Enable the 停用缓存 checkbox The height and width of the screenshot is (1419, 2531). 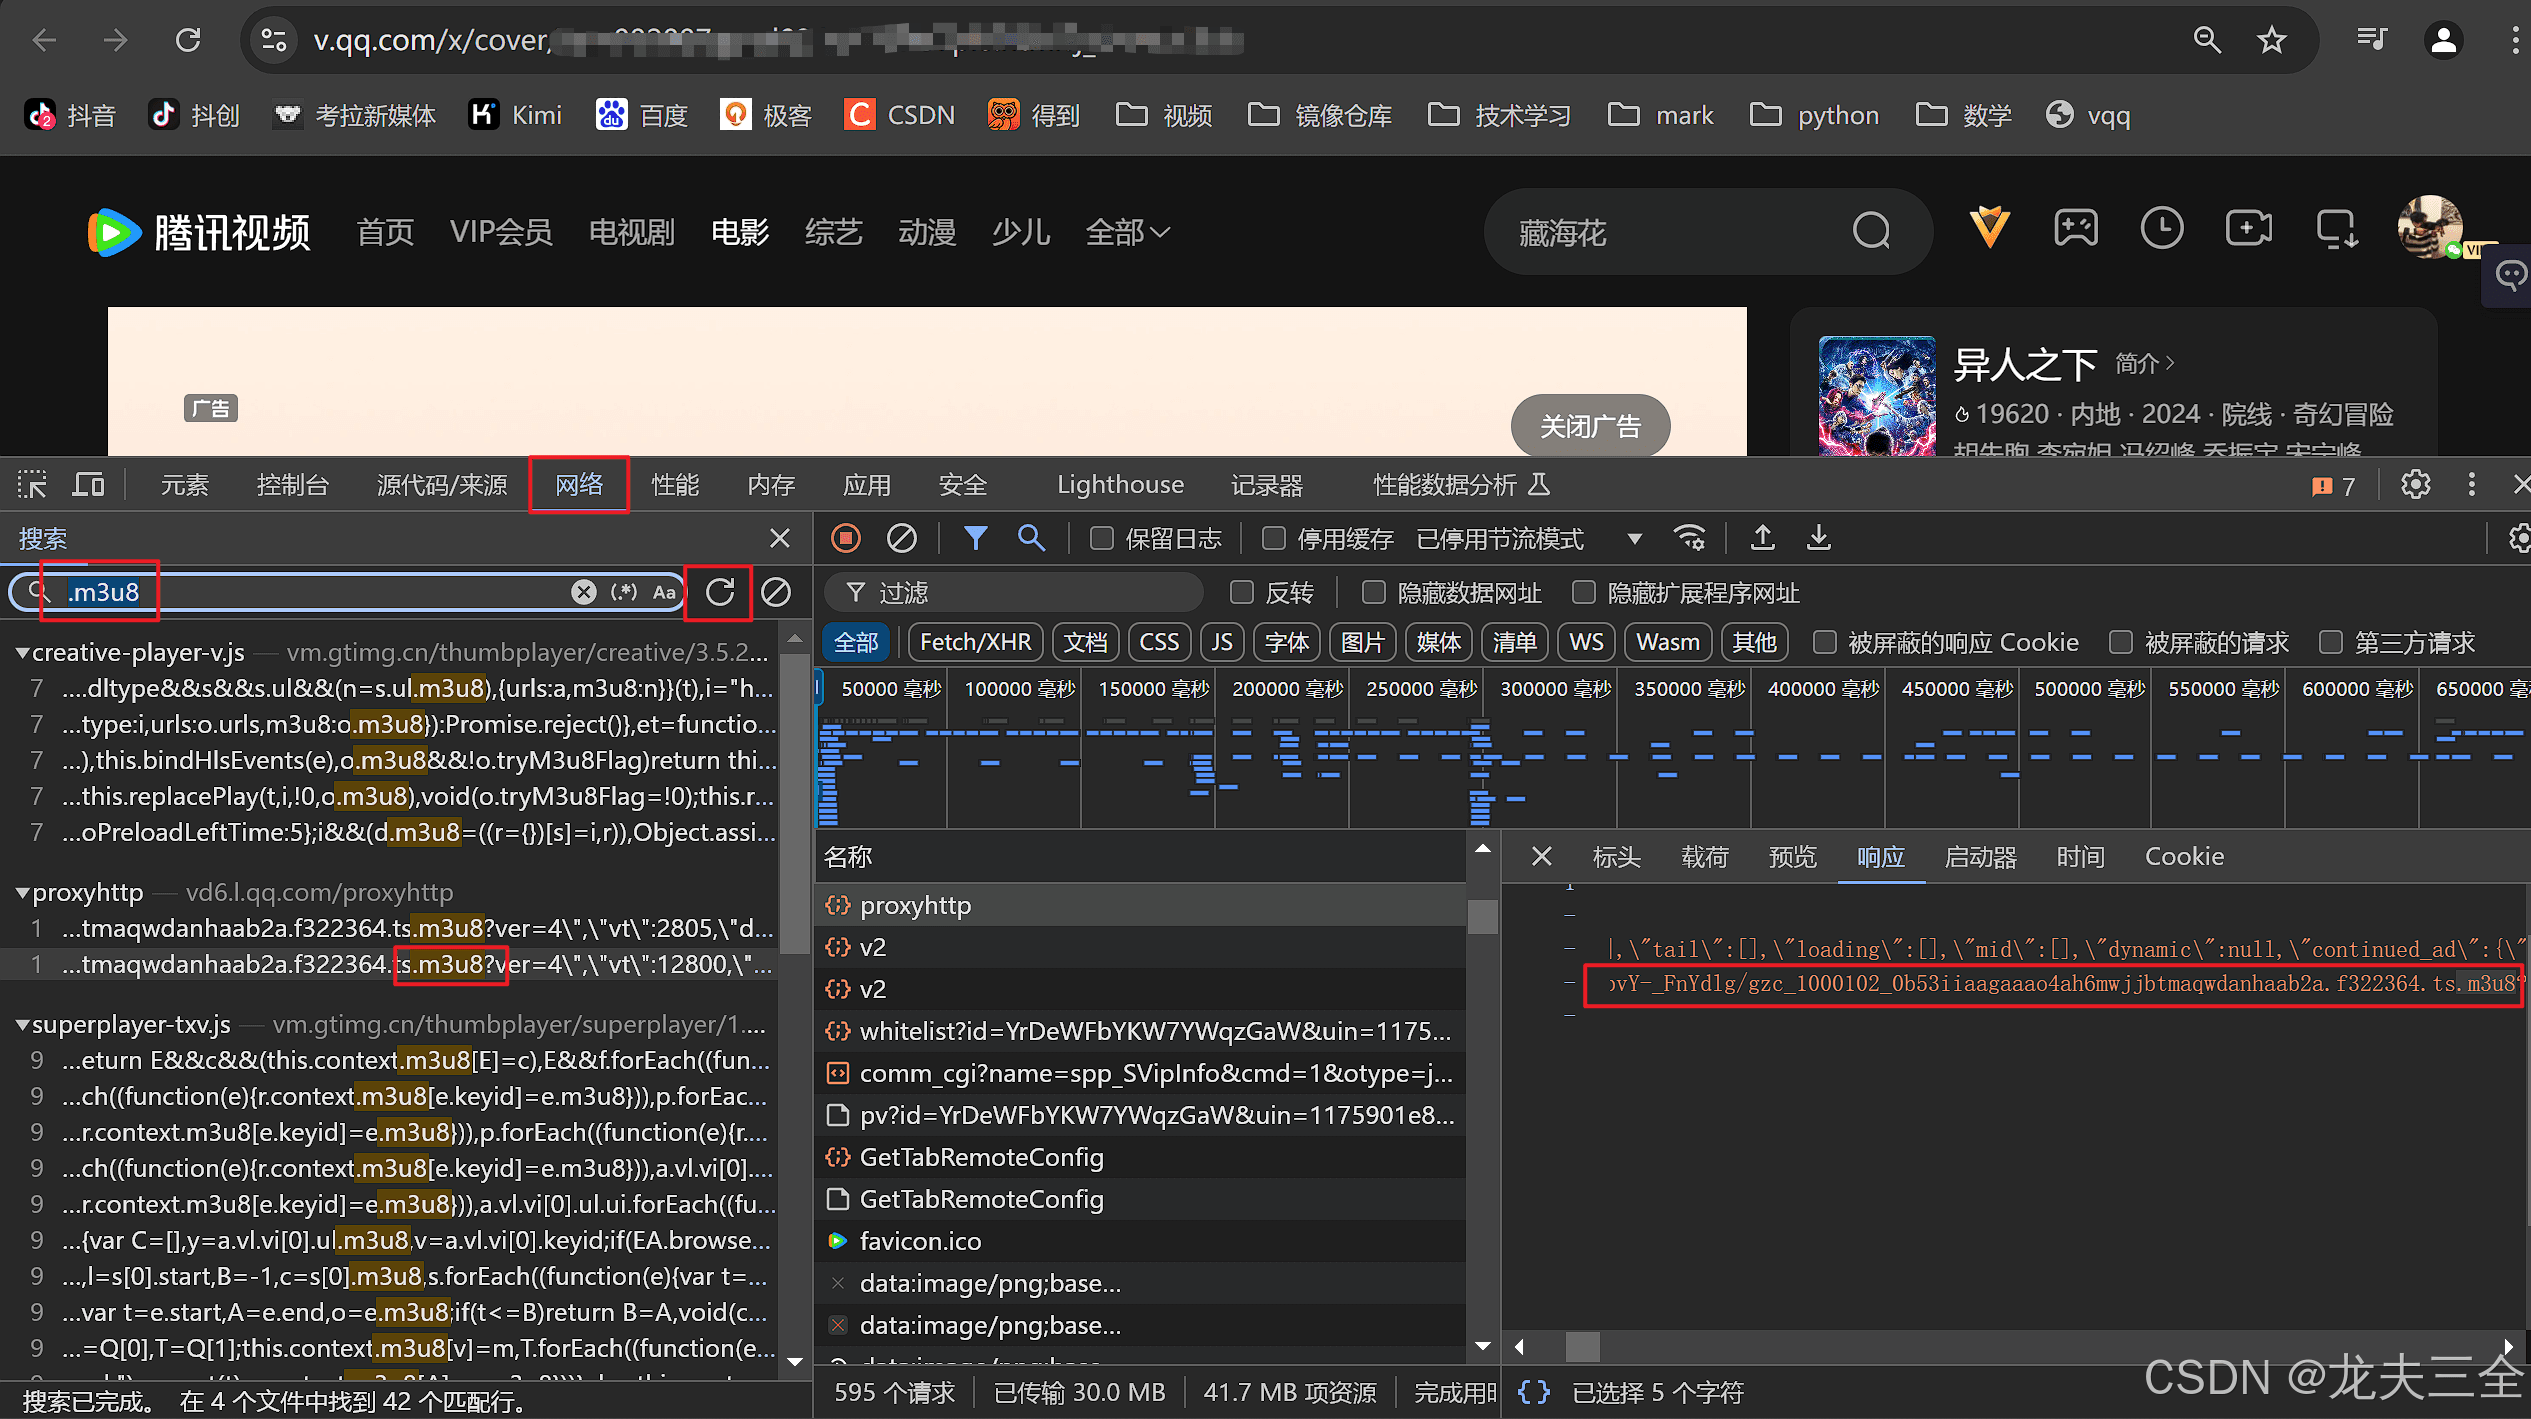(x=1273, y=538)
